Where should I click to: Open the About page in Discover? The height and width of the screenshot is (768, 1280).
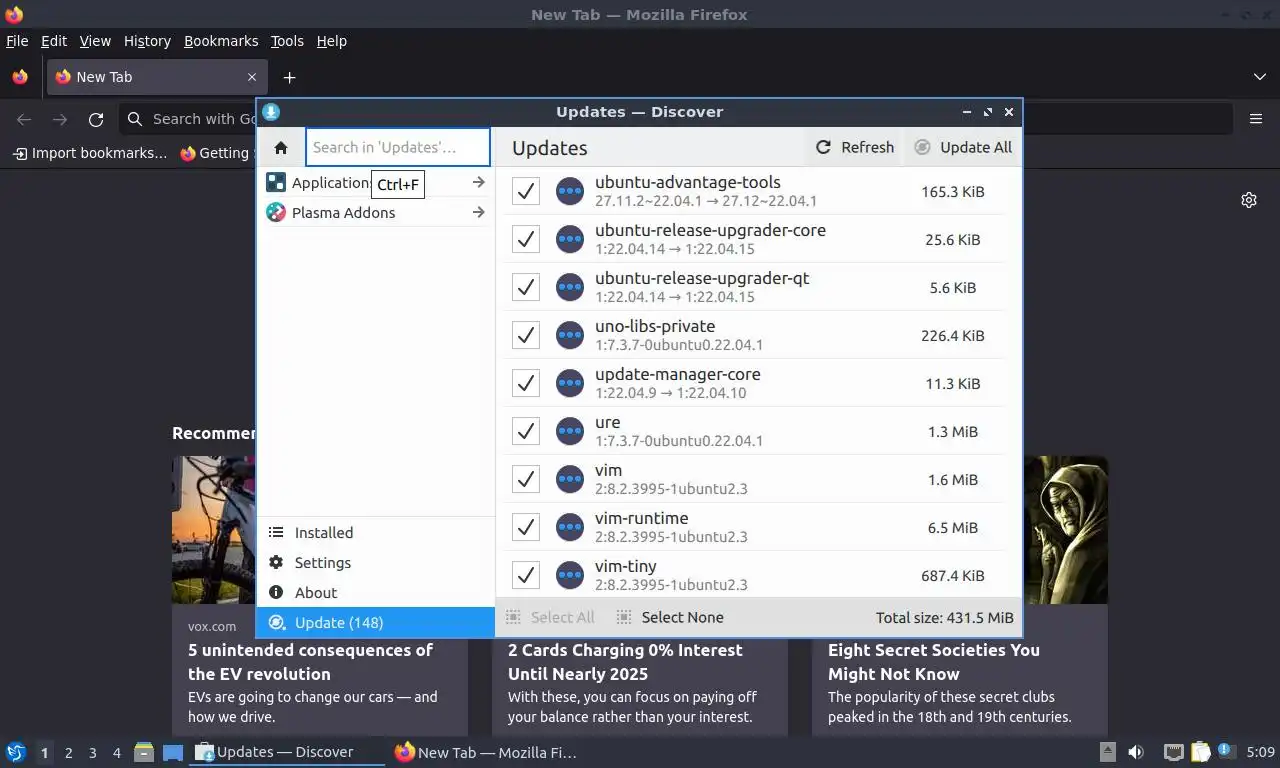point(375,593)
